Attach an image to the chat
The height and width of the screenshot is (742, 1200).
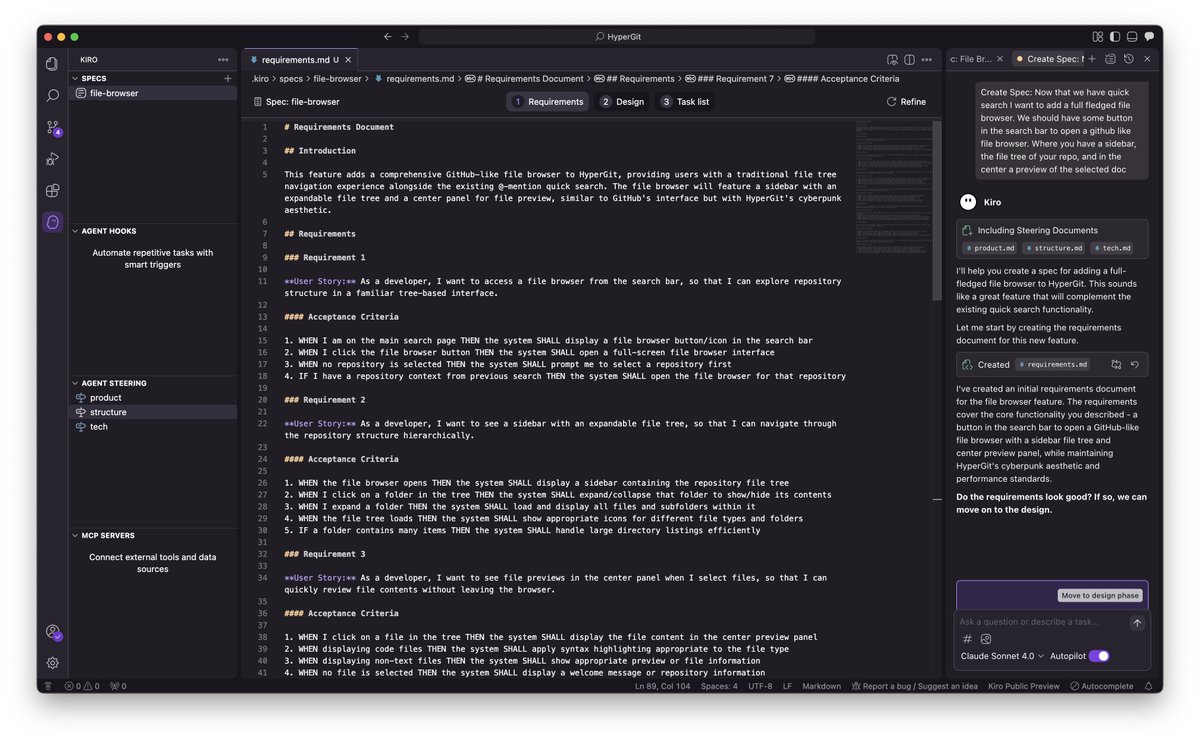pyautogui.click(x=986, y=639)
